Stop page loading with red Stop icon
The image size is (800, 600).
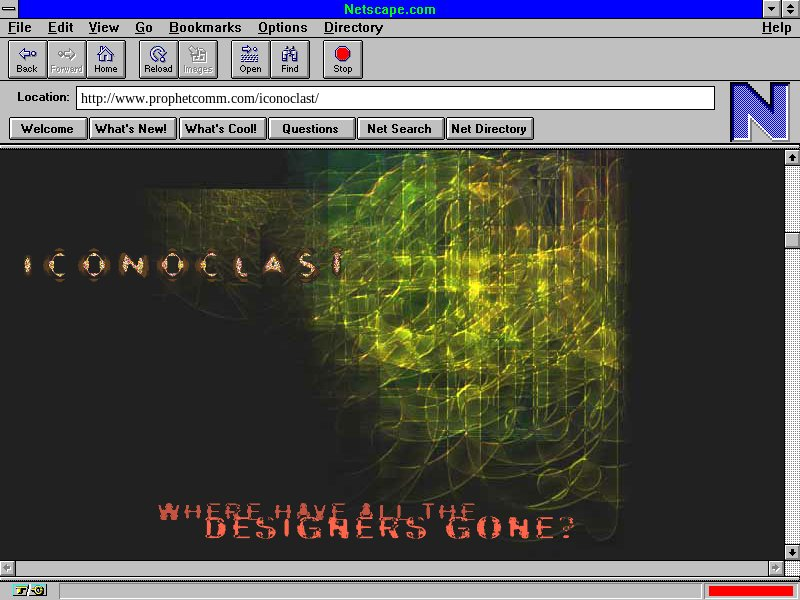pos(343,59)
